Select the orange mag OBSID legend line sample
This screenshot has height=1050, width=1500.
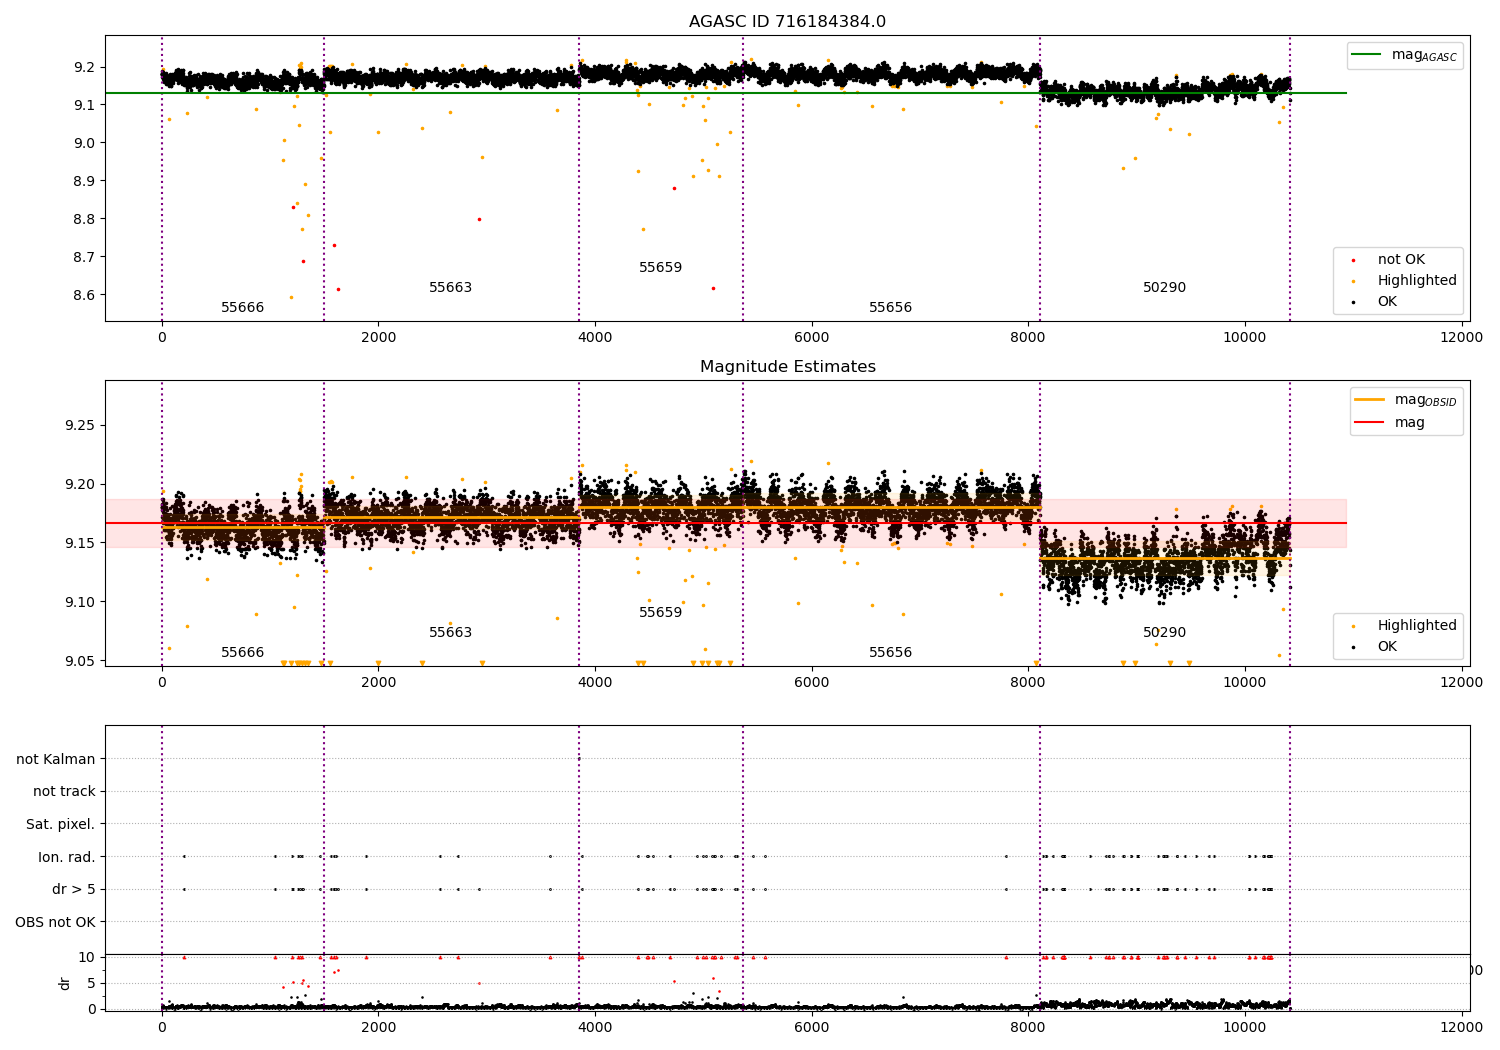1369,400
